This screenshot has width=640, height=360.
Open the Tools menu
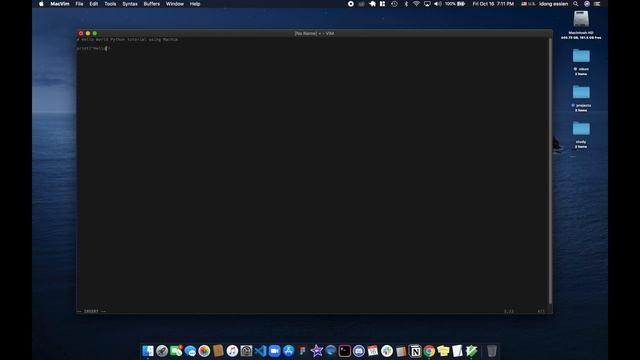point(110,4)
